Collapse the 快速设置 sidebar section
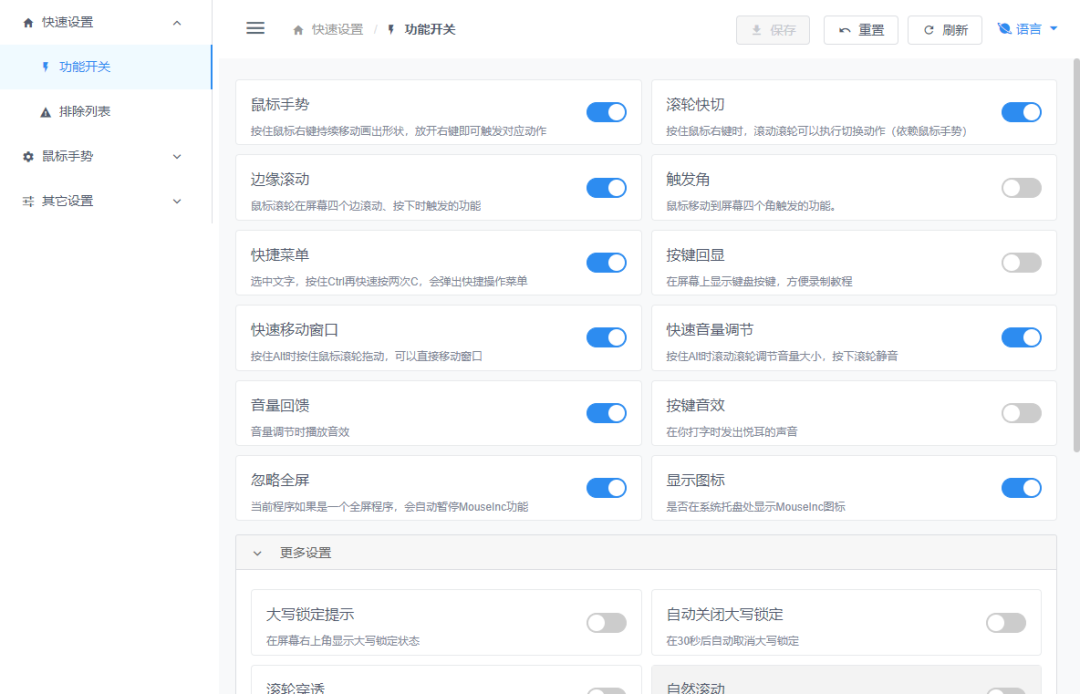1080x694 pixels. [x=177, y=22]
